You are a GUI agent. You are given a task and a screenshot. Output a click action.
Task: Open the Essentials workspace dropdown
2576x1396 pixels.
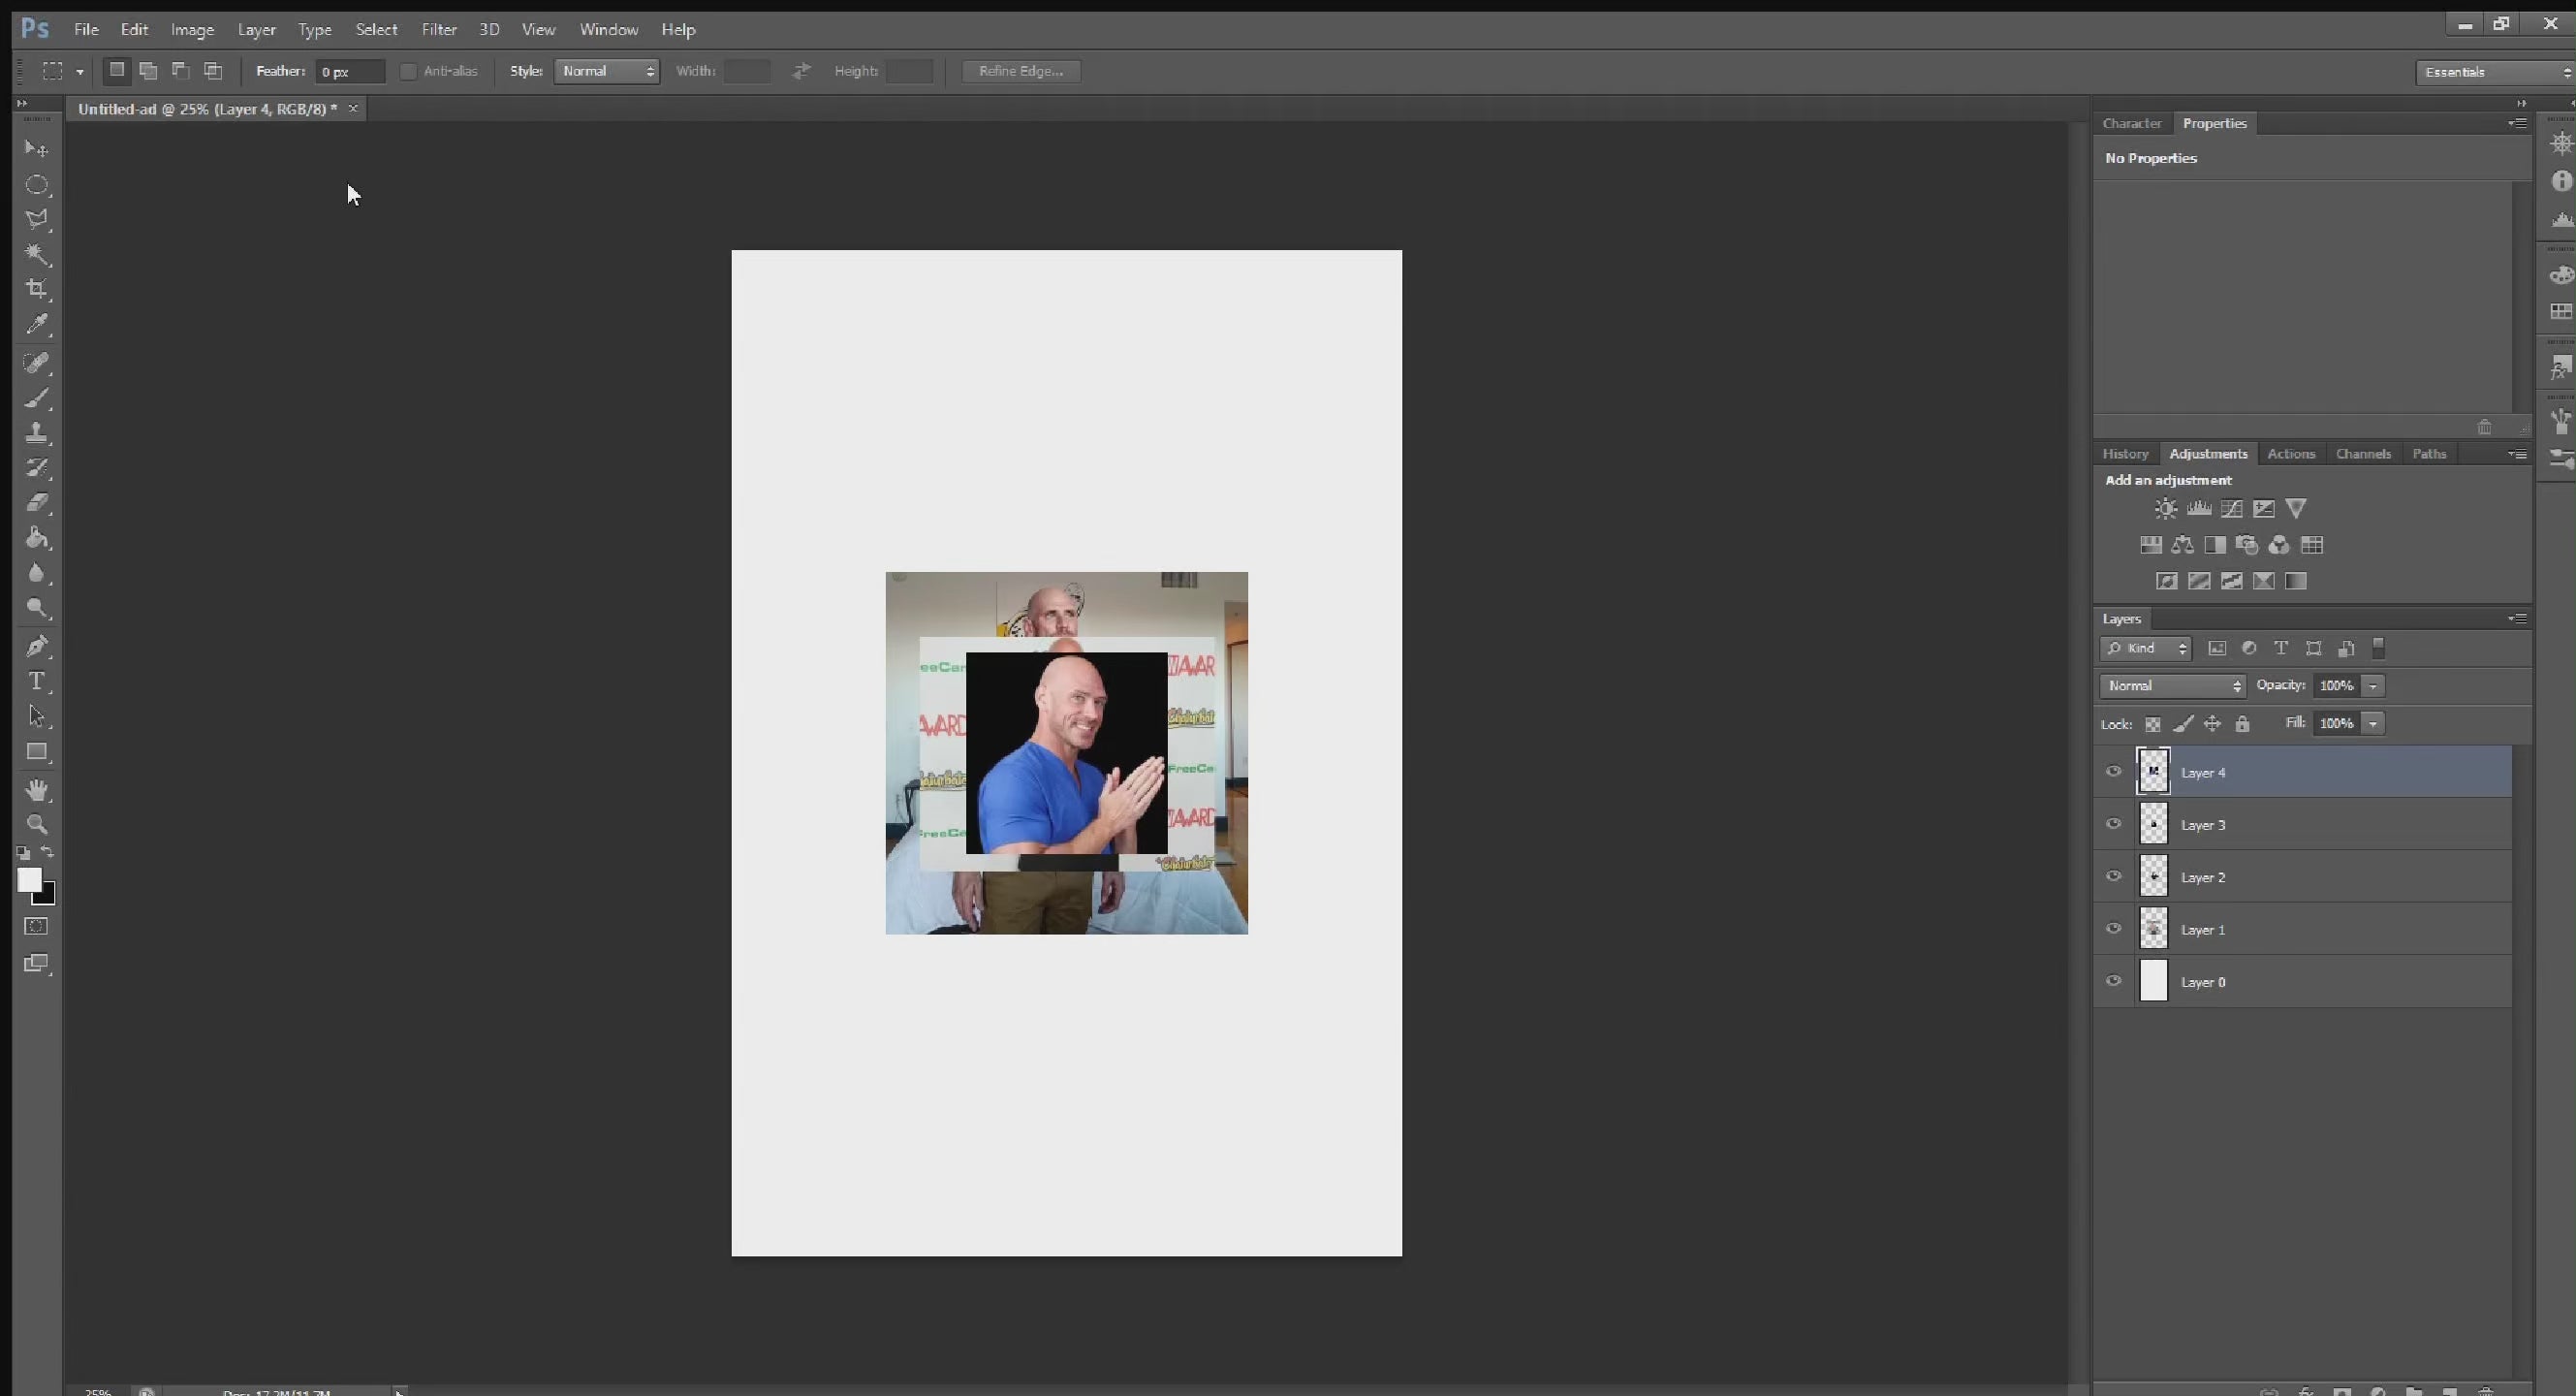tap(2493, 72)
